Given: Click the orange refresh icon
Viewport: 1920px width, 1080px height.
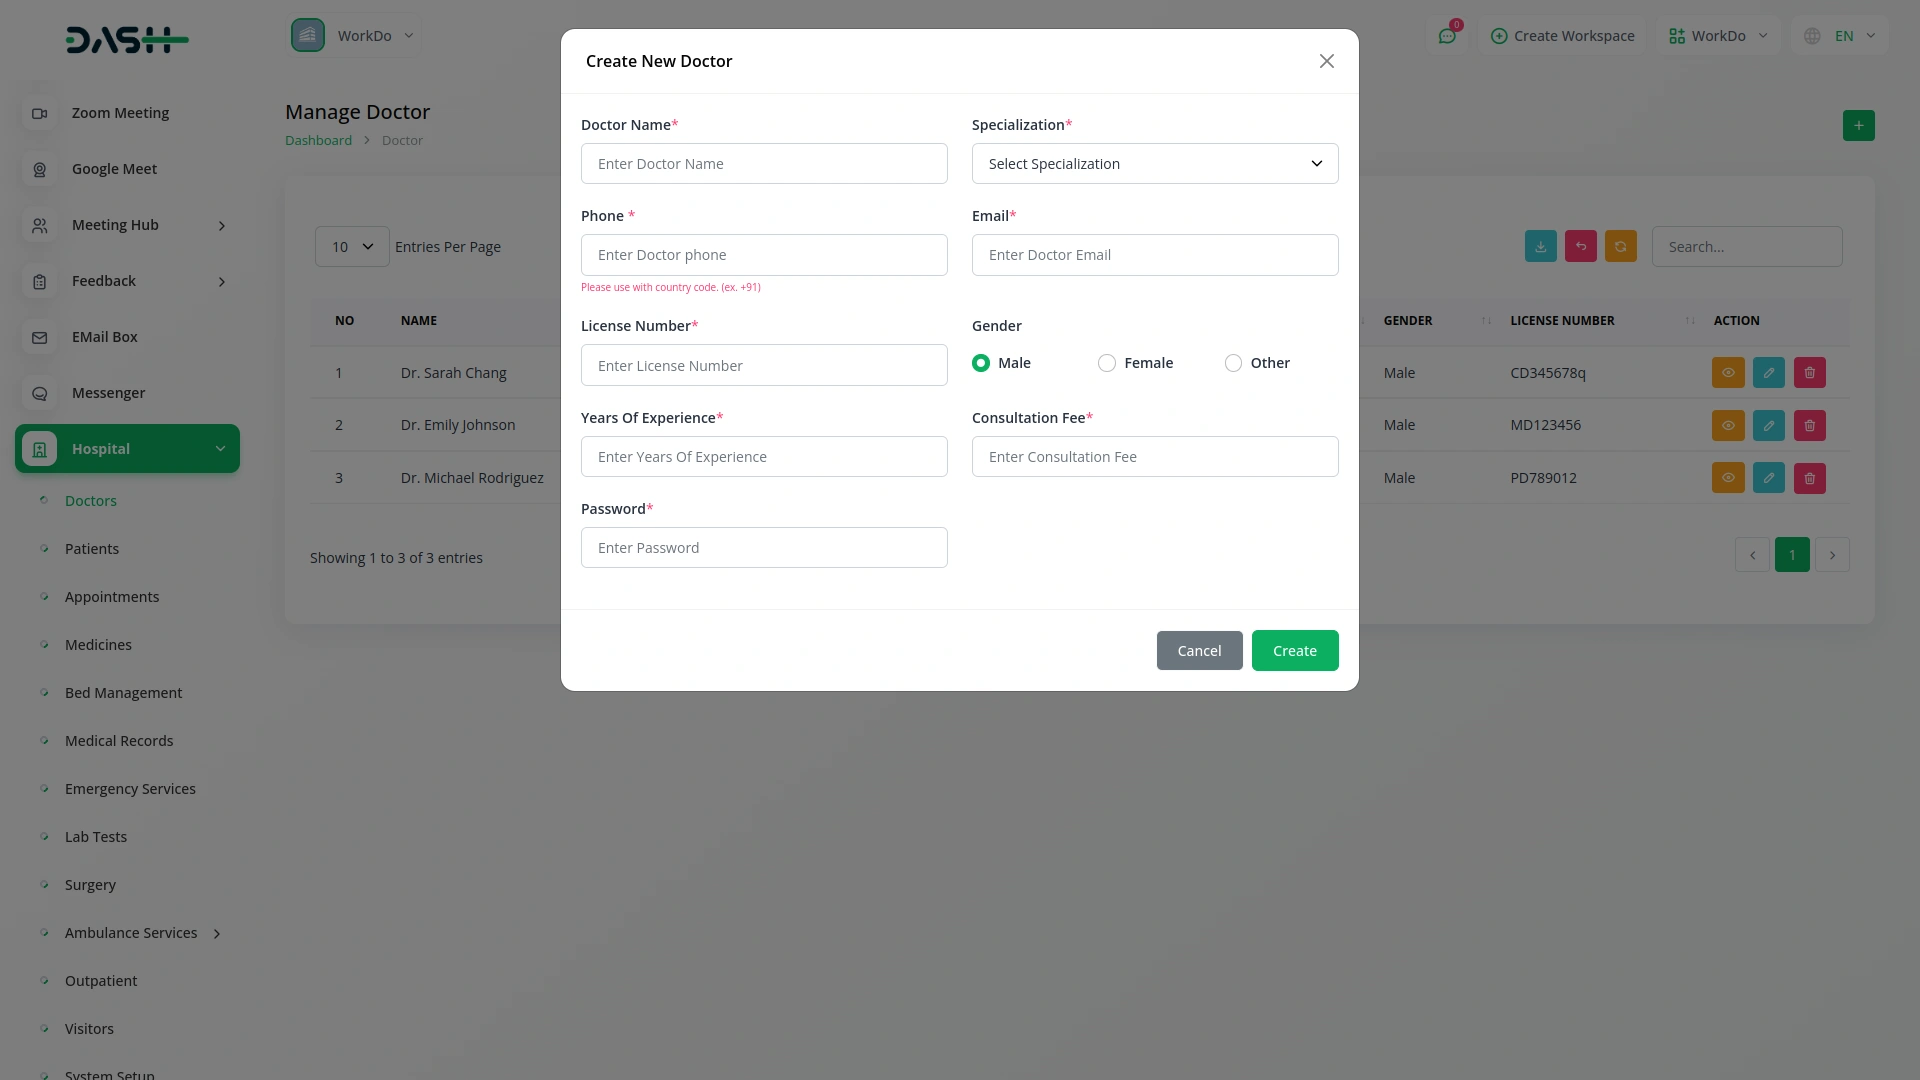Looking at the screenshot, I should pyautogui.click(x=1620, y=247).
